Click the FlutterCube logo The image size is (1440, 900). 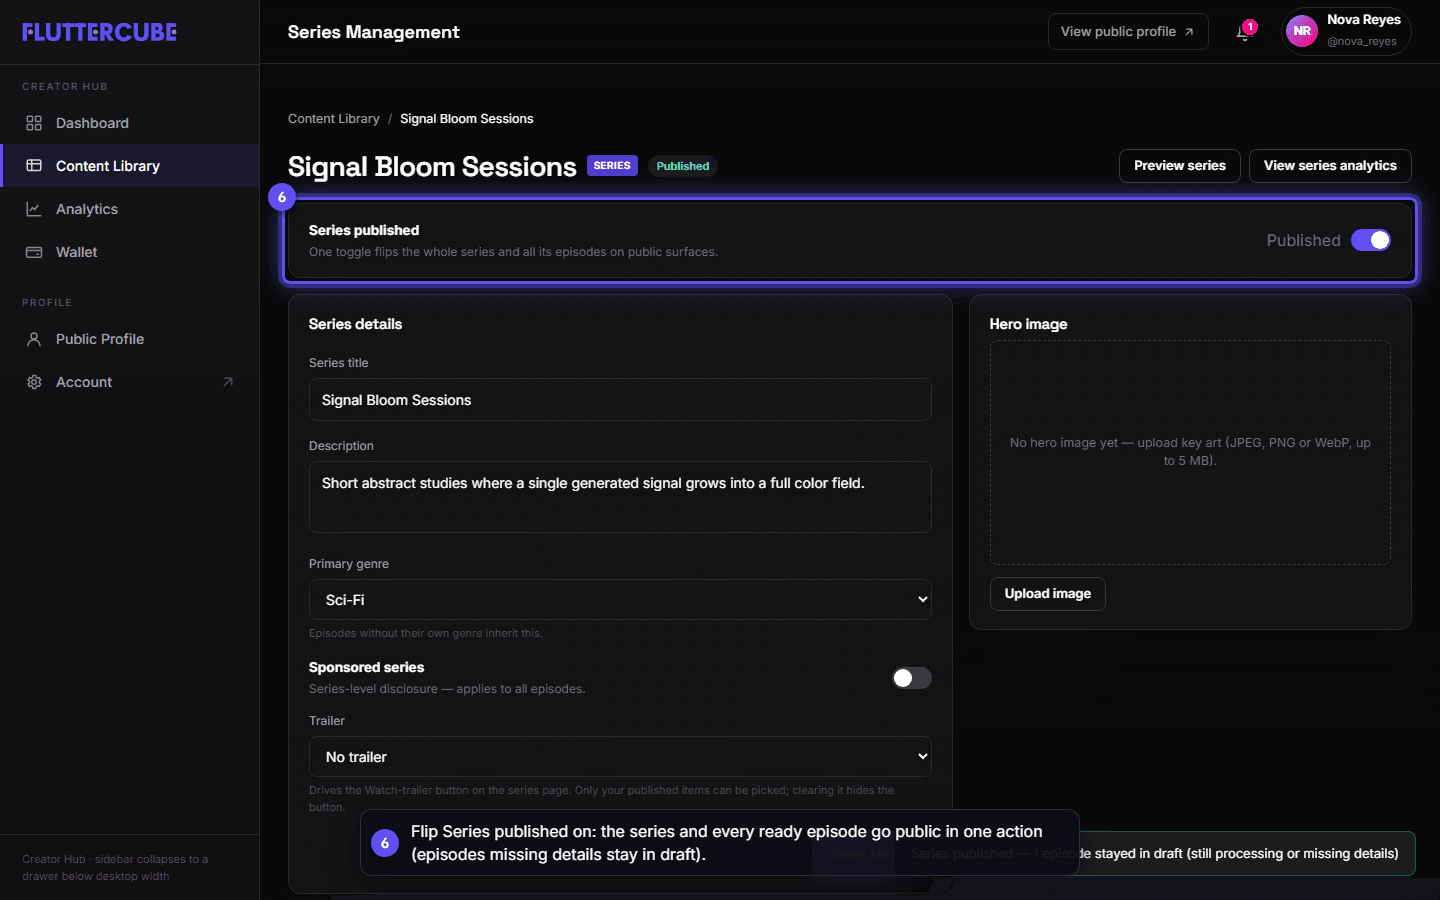100,32
